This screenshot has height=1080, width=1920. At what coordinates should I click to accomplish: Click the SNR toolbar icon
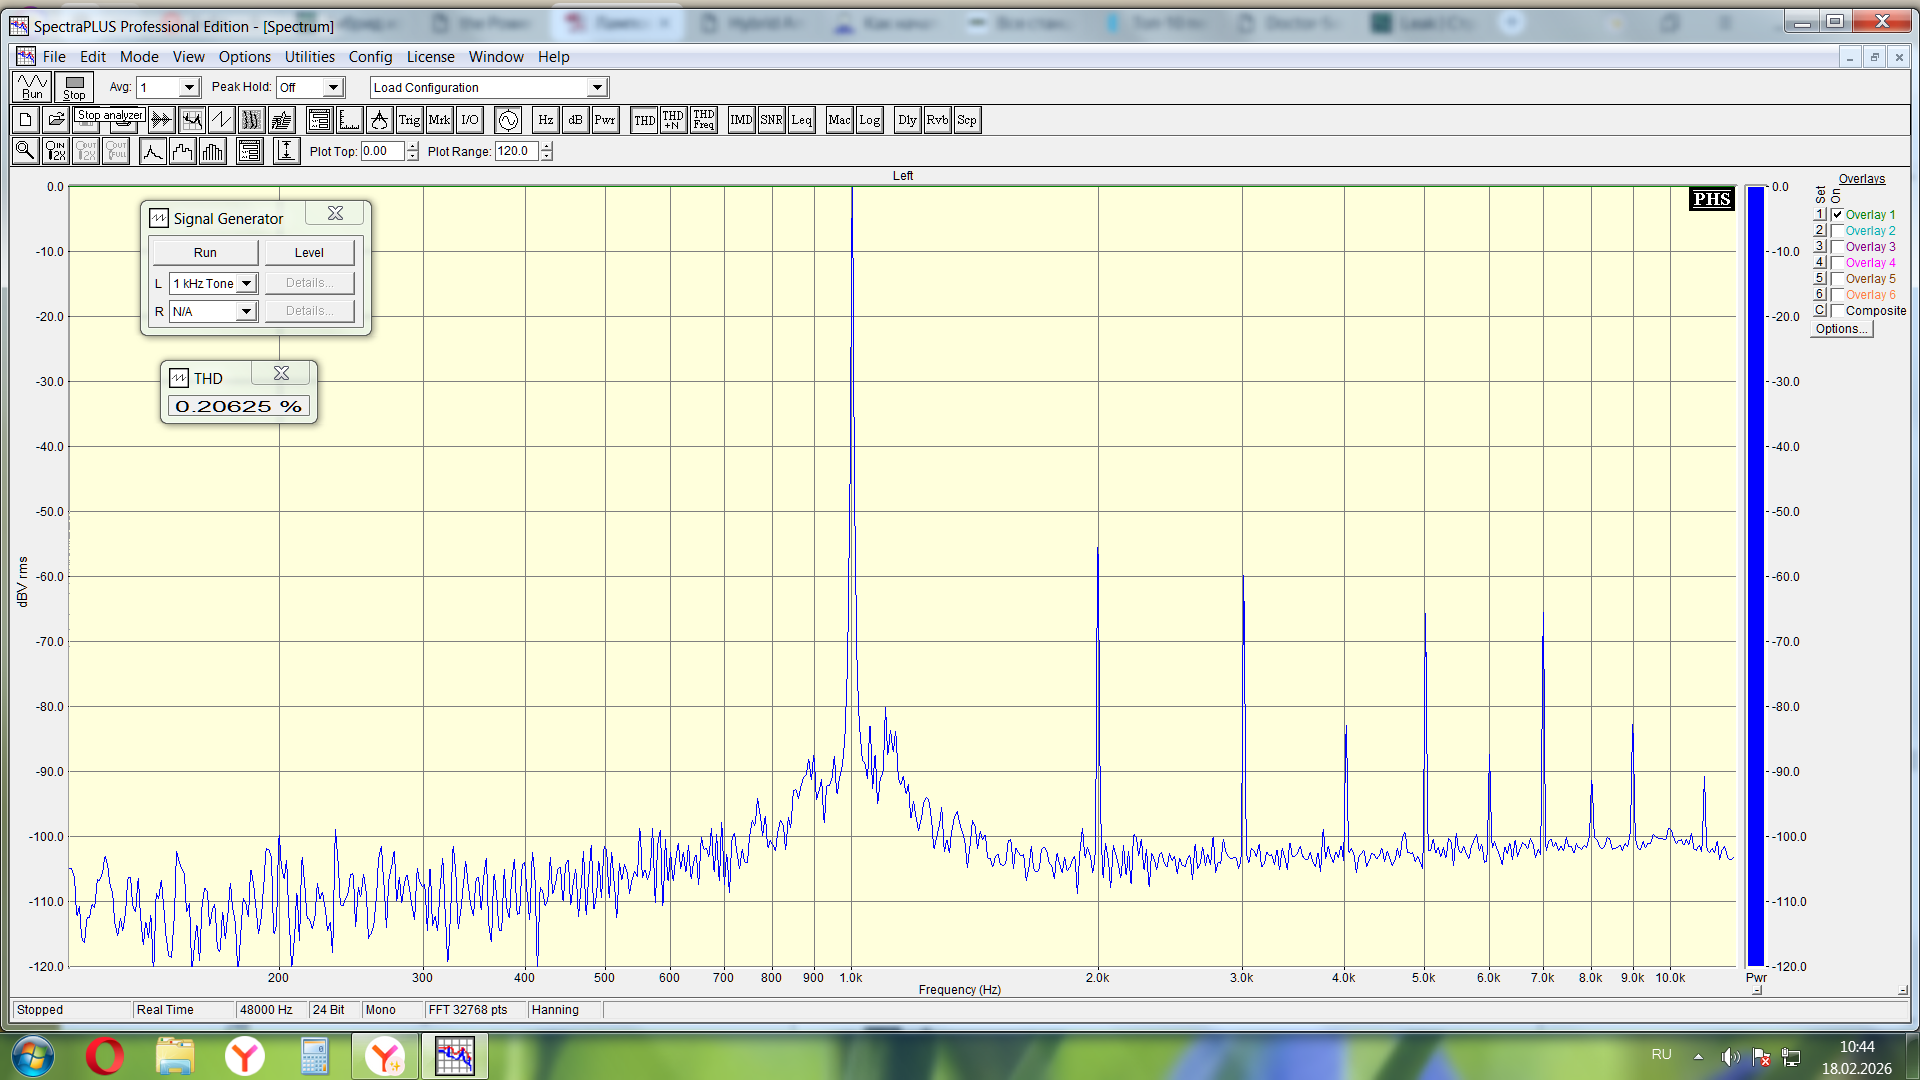771,120
